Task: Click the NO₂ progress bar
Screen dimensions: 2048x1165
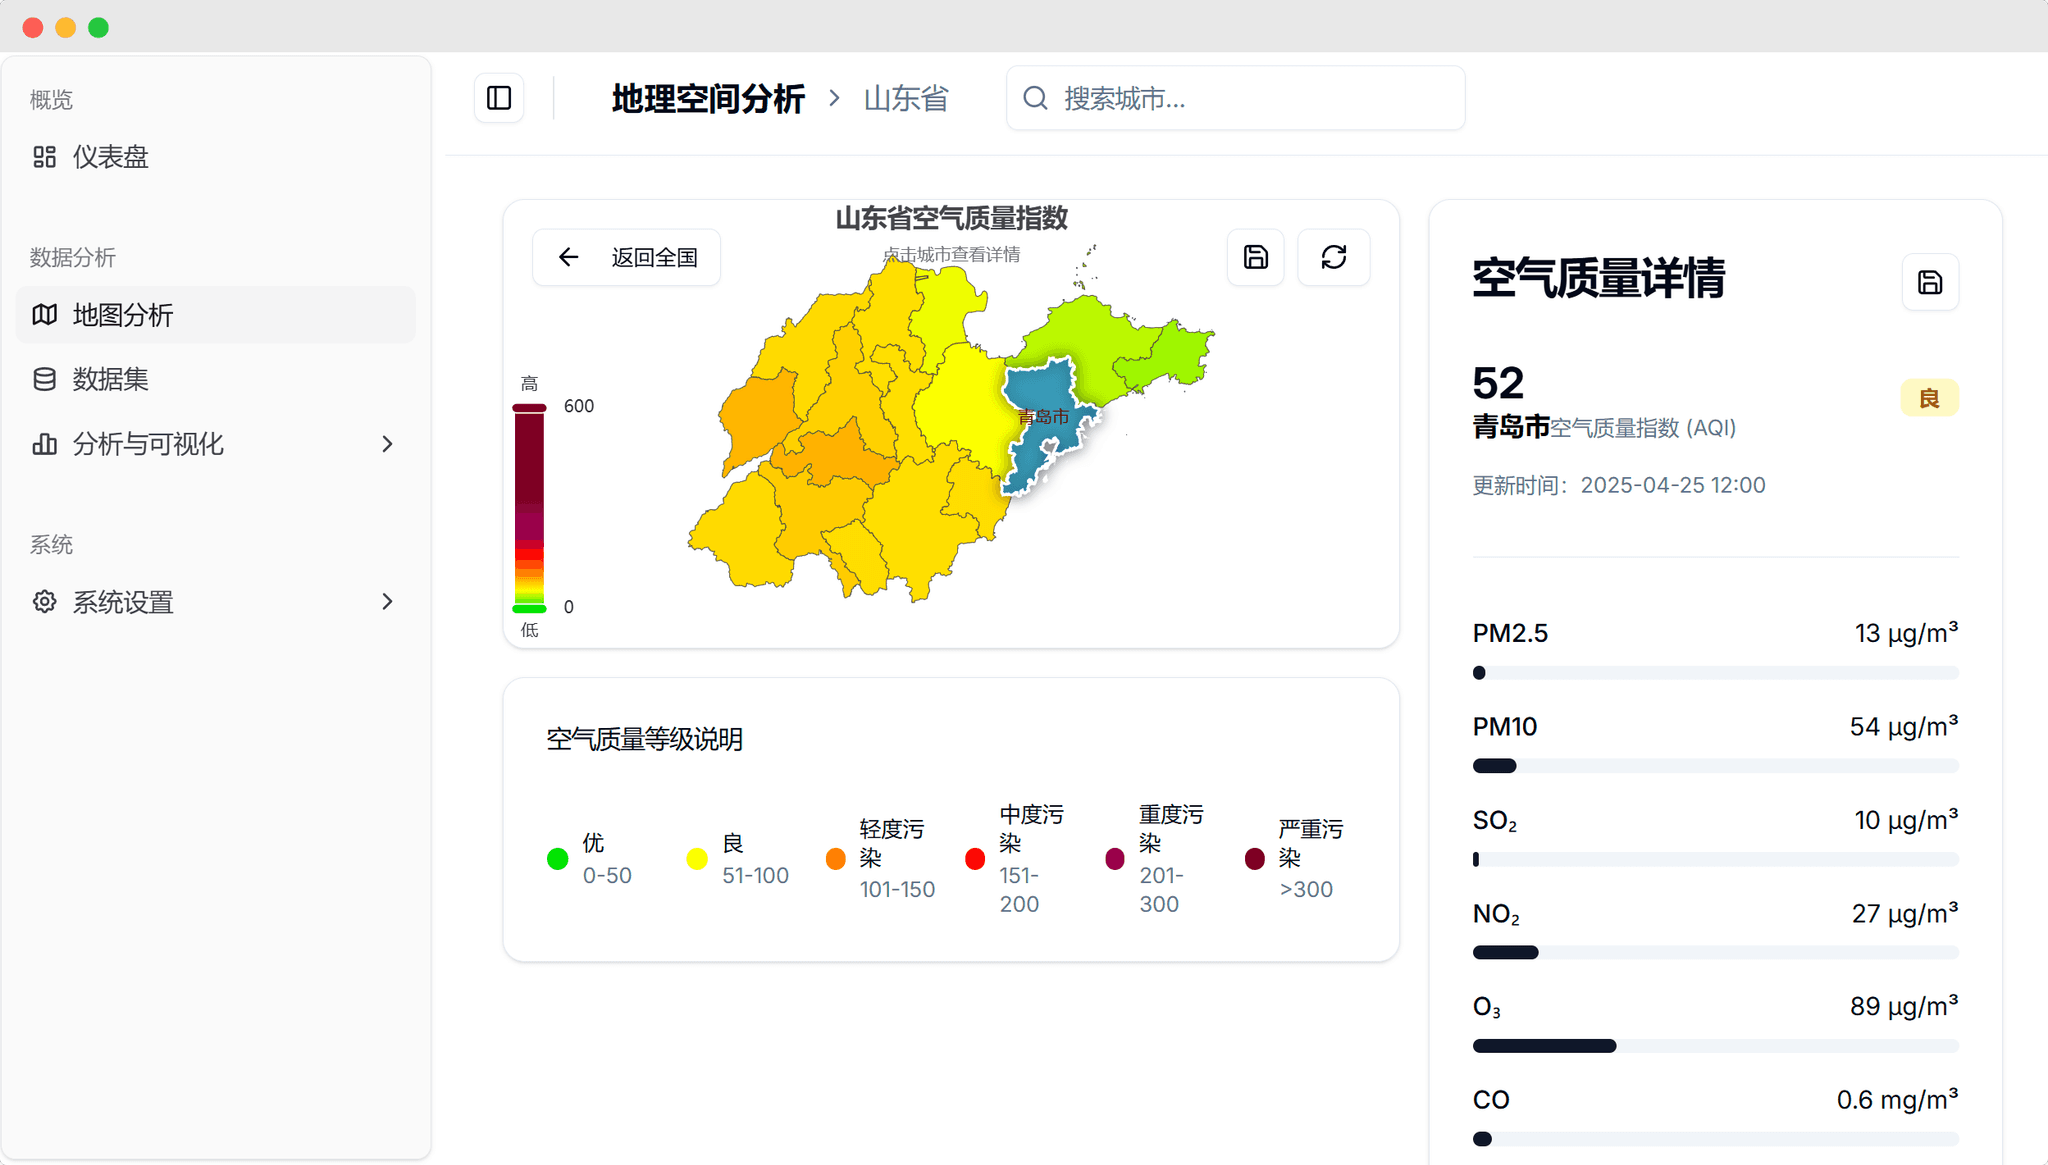Action: pyautogui.click(x=1715, y=953)
